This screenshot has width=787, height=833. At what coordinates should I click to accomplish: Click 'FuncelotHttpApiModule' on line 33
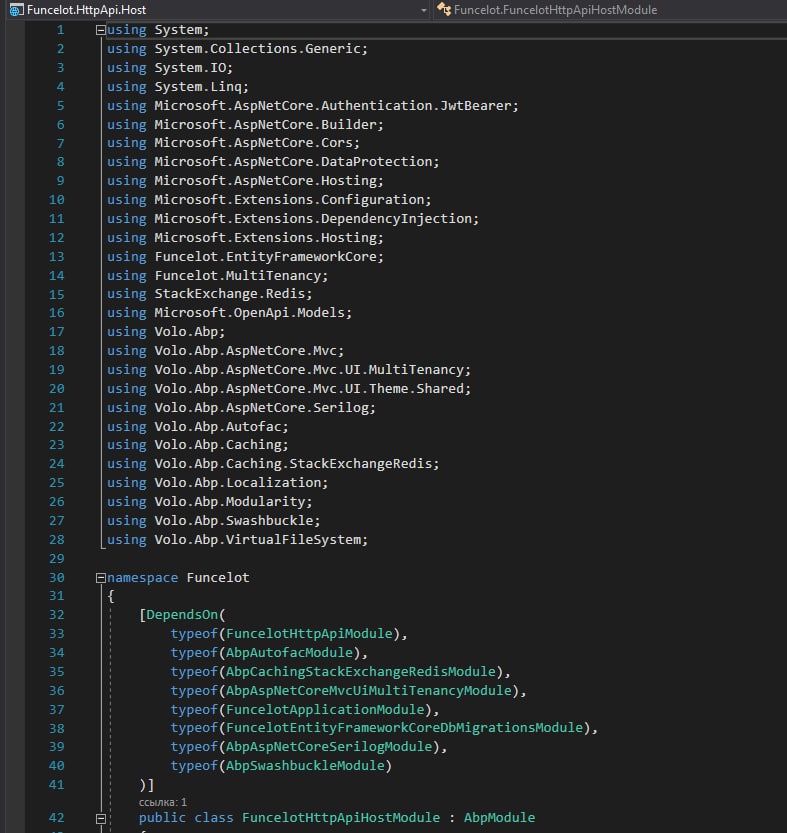[x=309, y=634]
